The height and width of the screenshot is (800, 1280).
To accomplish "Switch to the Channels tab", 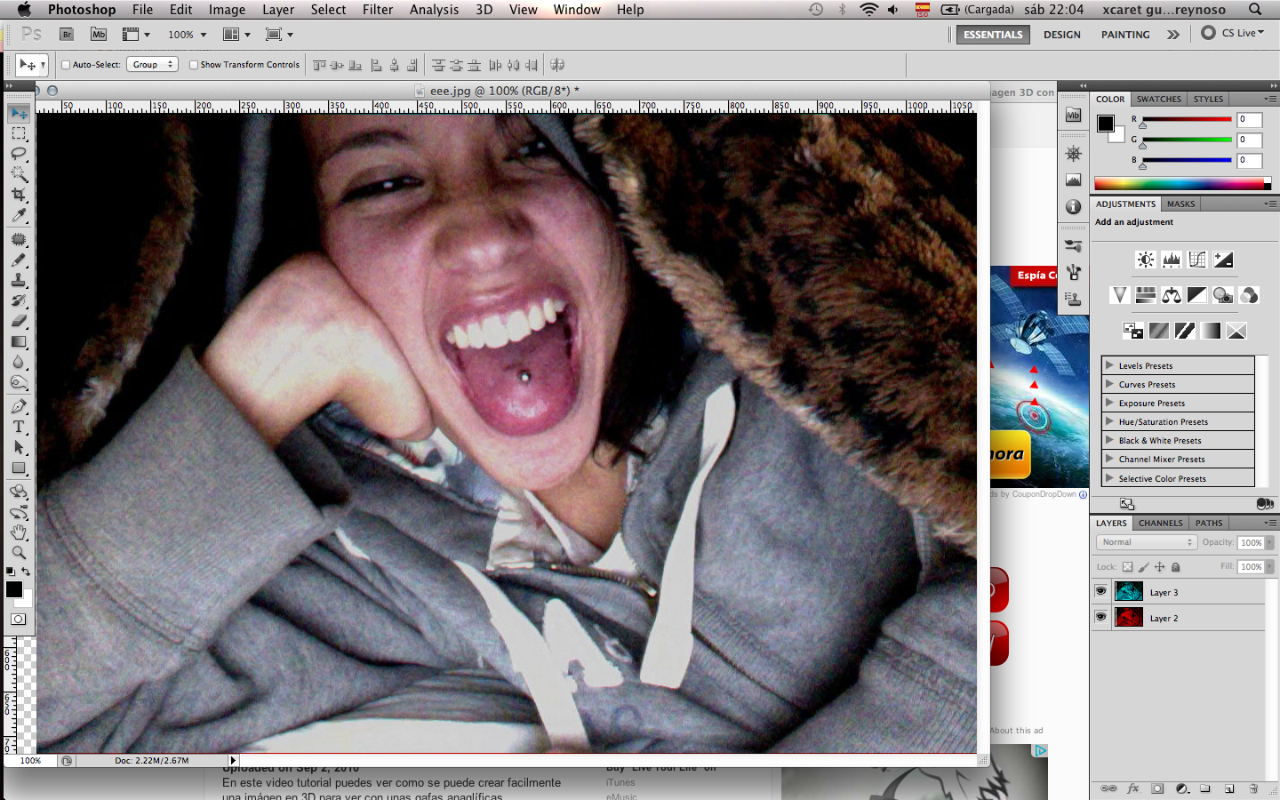I will tap(1160, 523).
